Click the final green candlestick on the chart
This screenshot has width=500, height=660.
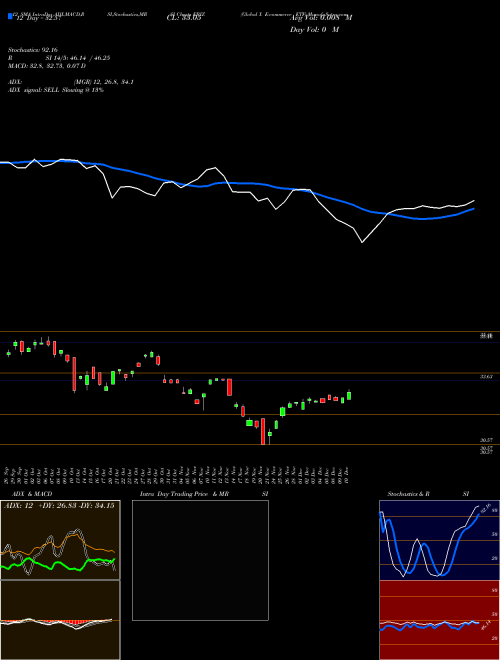click(349, 396)
